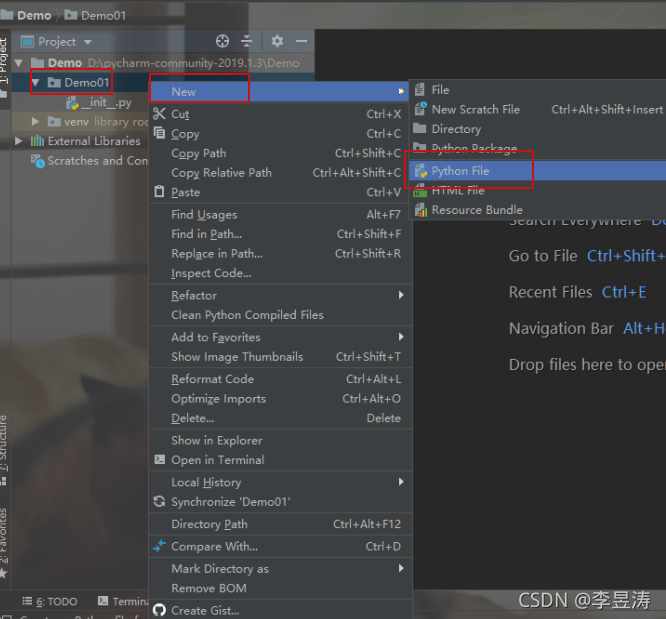Choose Delete... menu entry
This screenshot has width=666, height=619.
pyautogui.click(x=281, y=418)
